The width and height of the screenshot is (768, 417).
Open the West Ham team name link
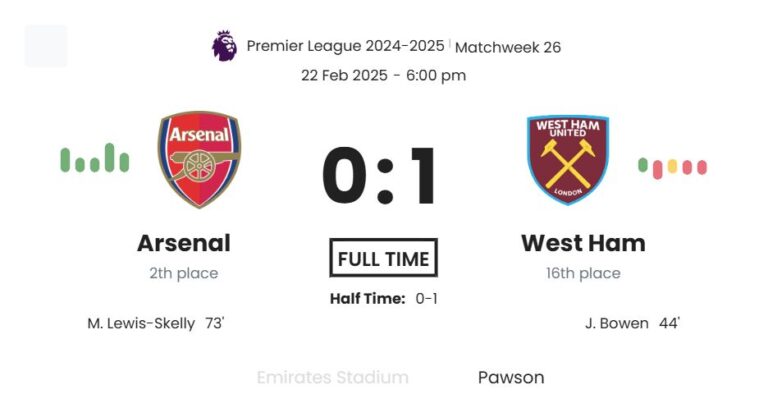coord(583,243)
